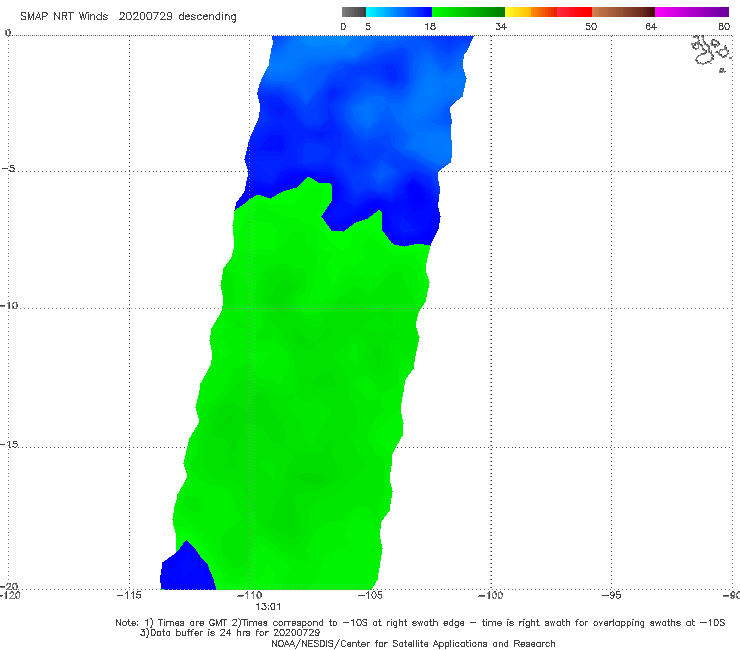Image resolution: width=740 pixels, height=650 pixels.
Task: Click the date "20200729" in the title
Action: [x=145, y=17]
